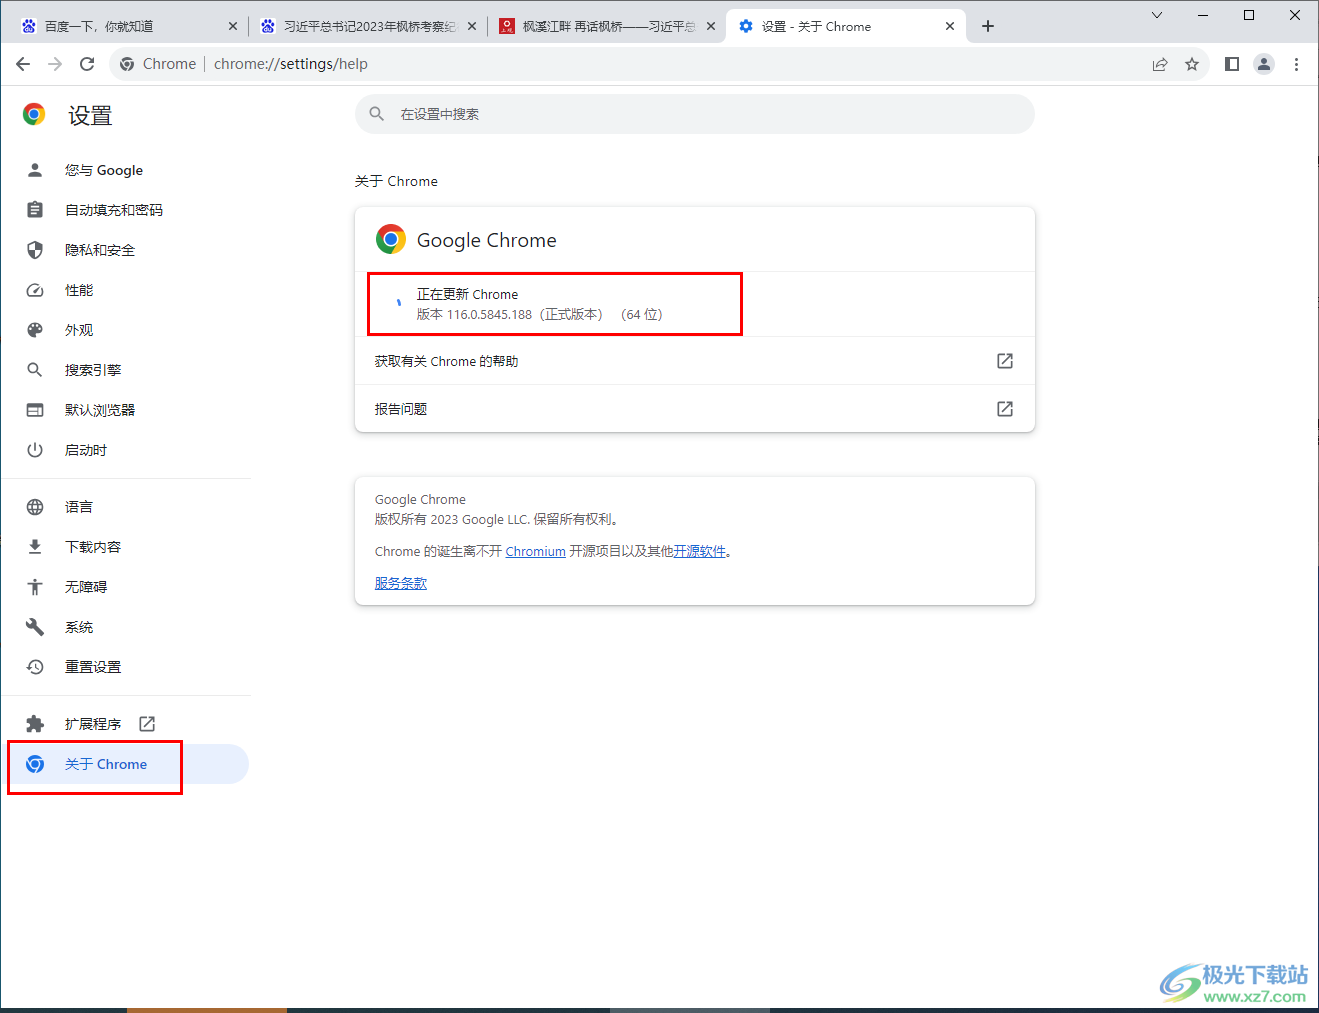The image size is (1319, 1013).
Task: Go back using the browser back arrow
Action: coord(23,64)
